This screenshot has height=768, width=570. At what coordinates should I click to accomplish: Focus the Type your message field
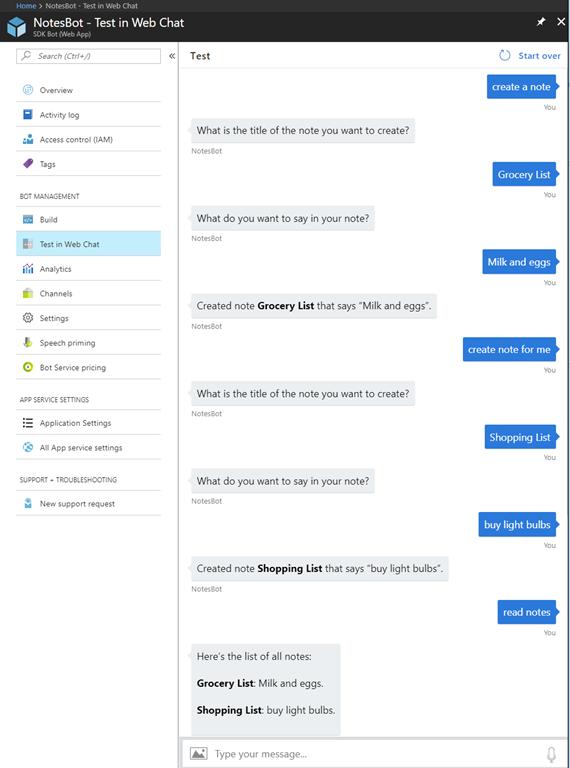377,754
